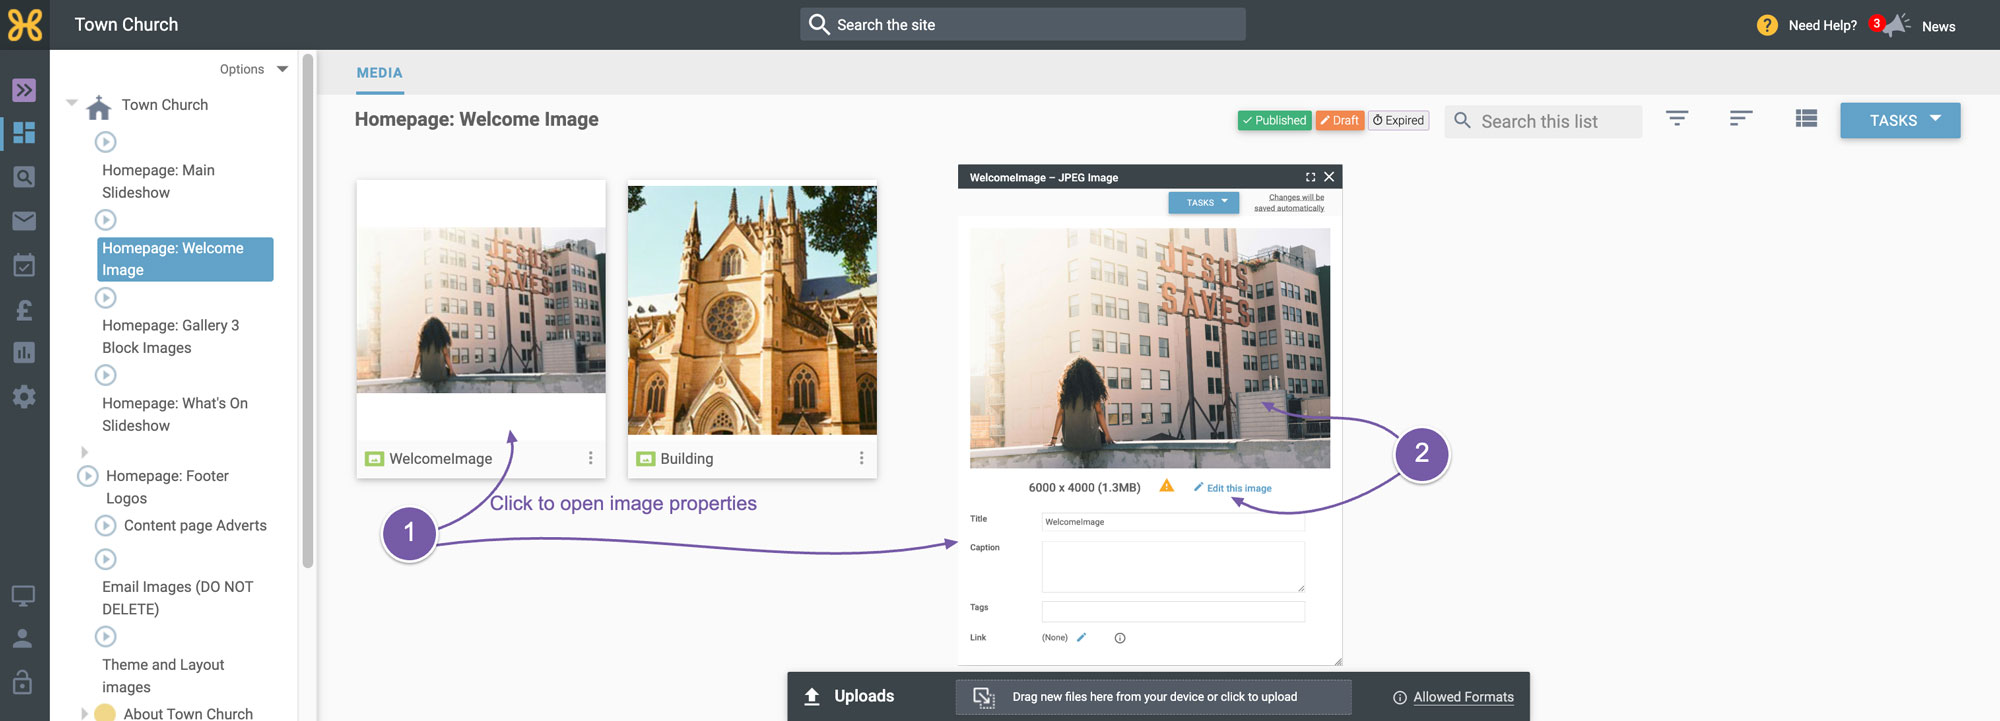Image resolution: width=2000 pixels, height=721 pixels.
Task: Open the settings gear in sidebar
Action: coord(24,397)
